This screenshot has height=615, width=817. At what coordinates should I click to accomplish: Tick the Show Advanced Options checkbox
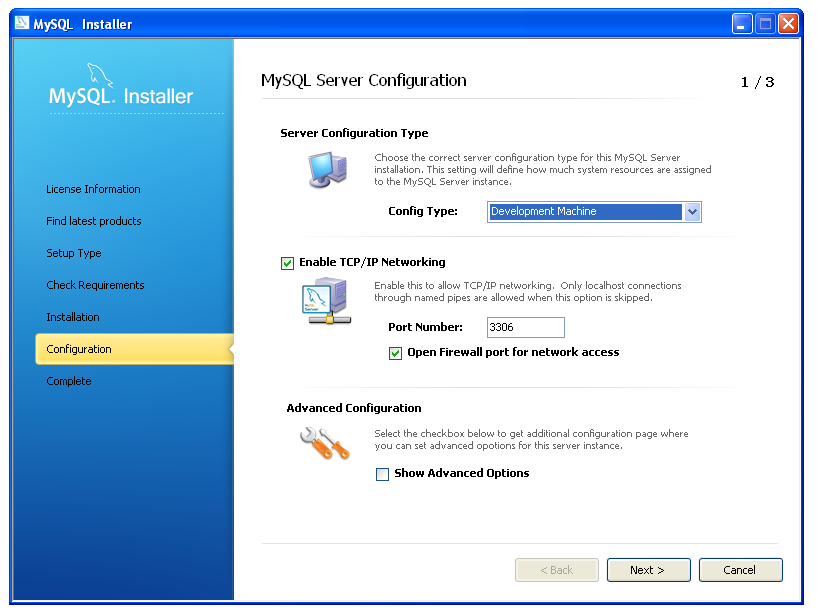[x=382, y=474]
